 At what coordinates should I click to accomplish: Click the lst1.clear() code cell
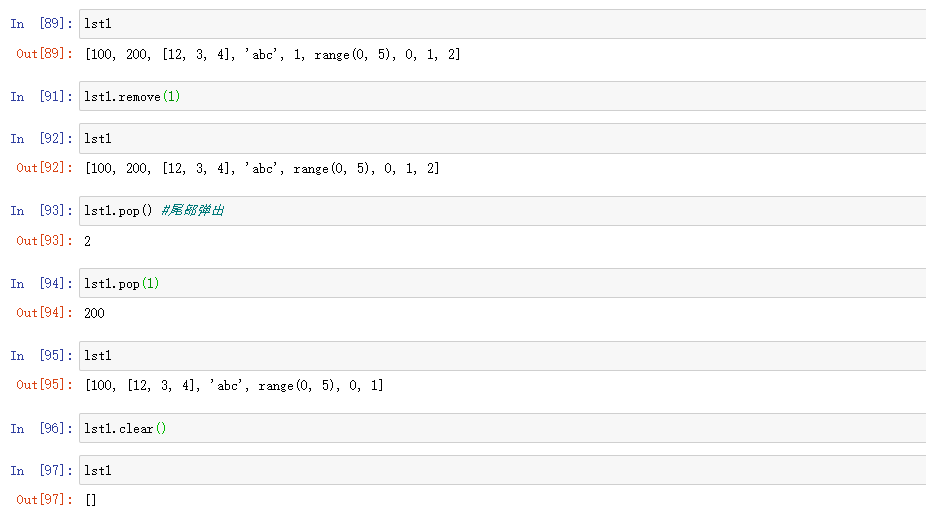tap(500, 428)
